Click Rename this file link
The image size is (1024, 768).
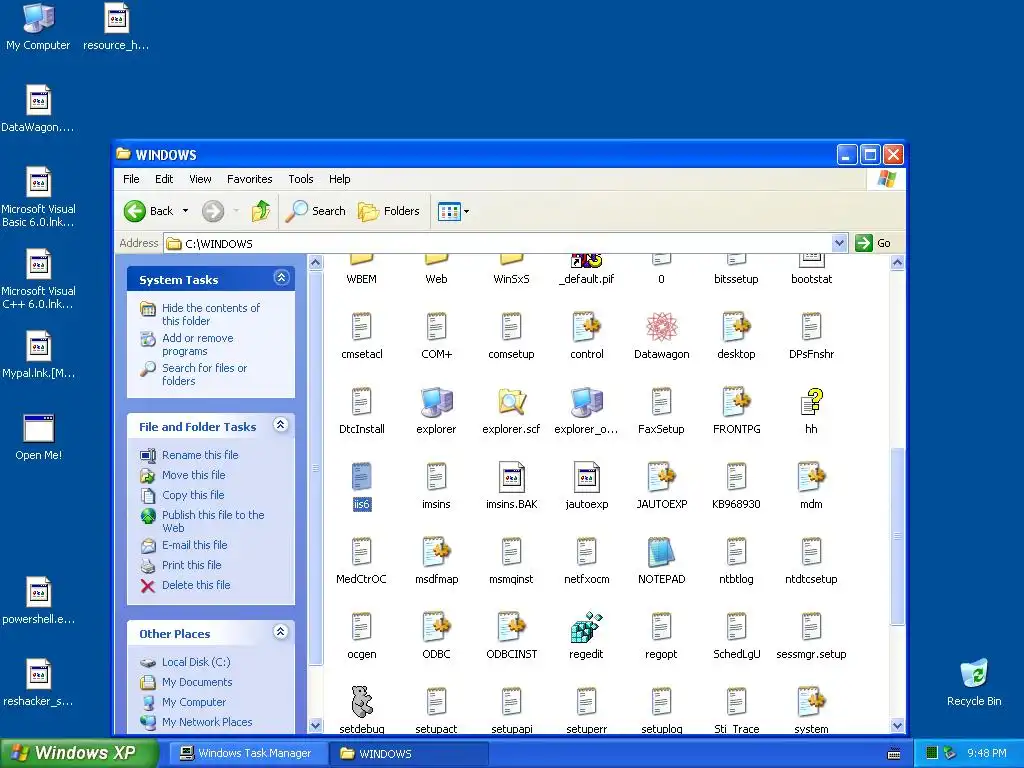[200, 455]
